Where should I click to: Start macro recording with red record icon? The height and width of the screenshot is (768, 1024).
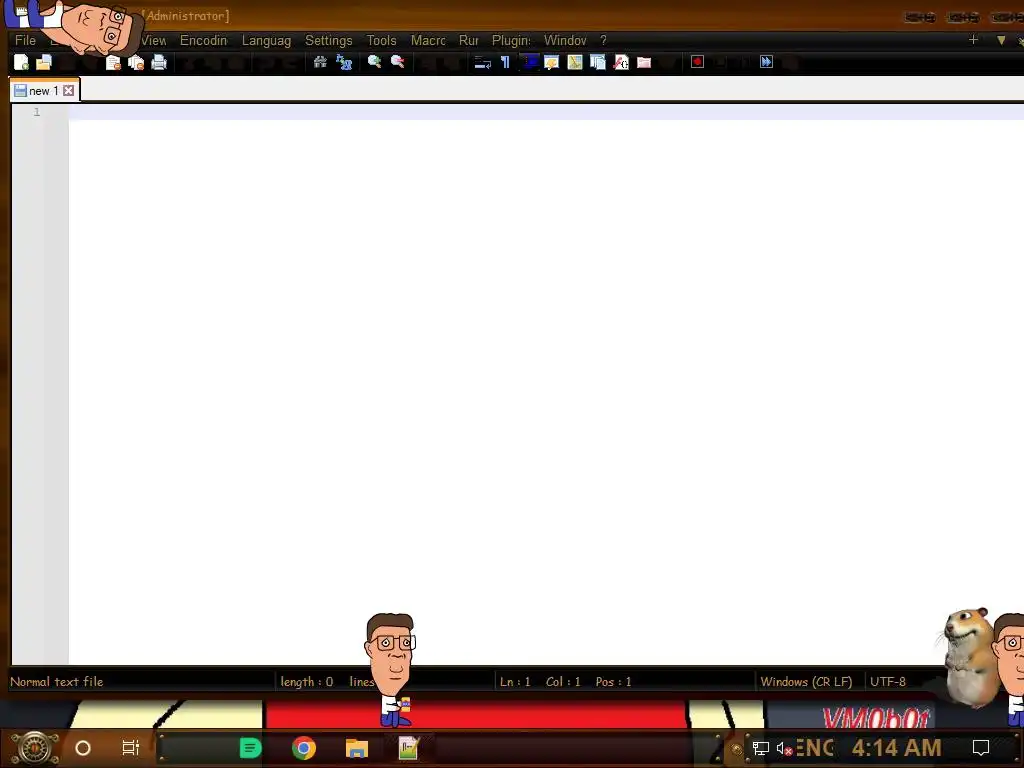tap(697, 62)
